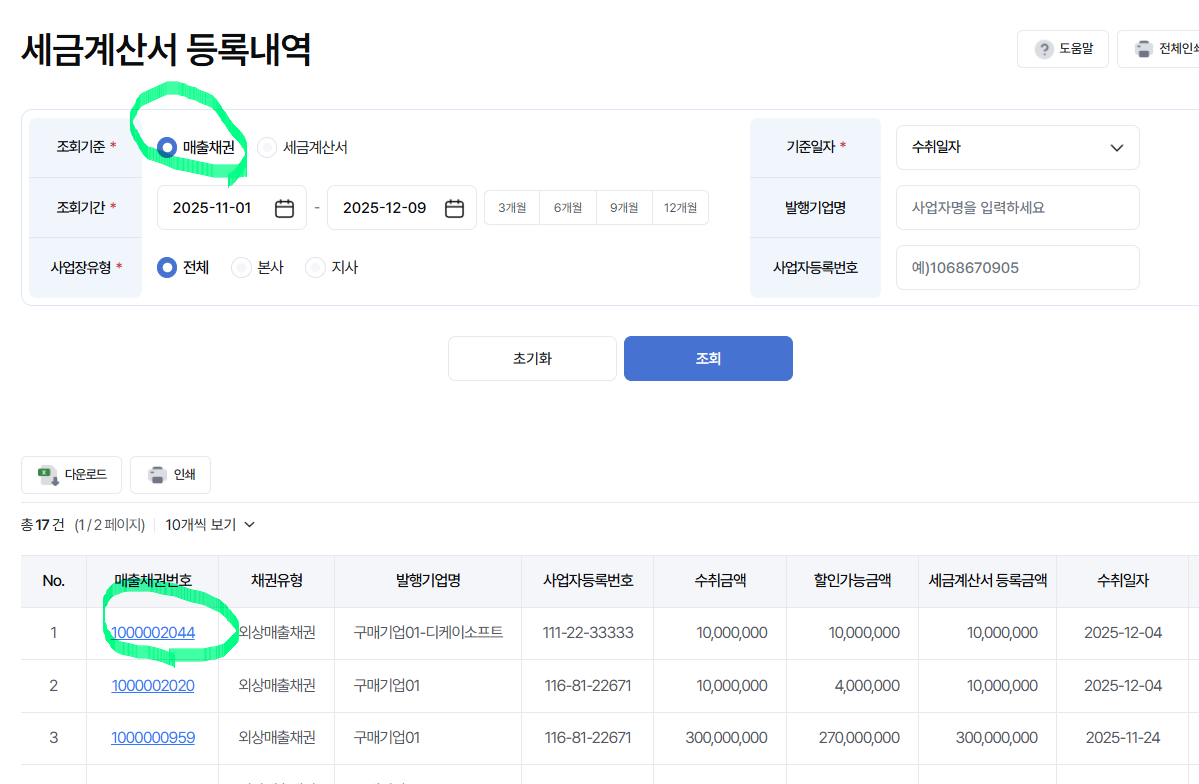Click the 수취일자 column header
The height and width of the screenshot is (784, 1199).
pos(1123,581)
